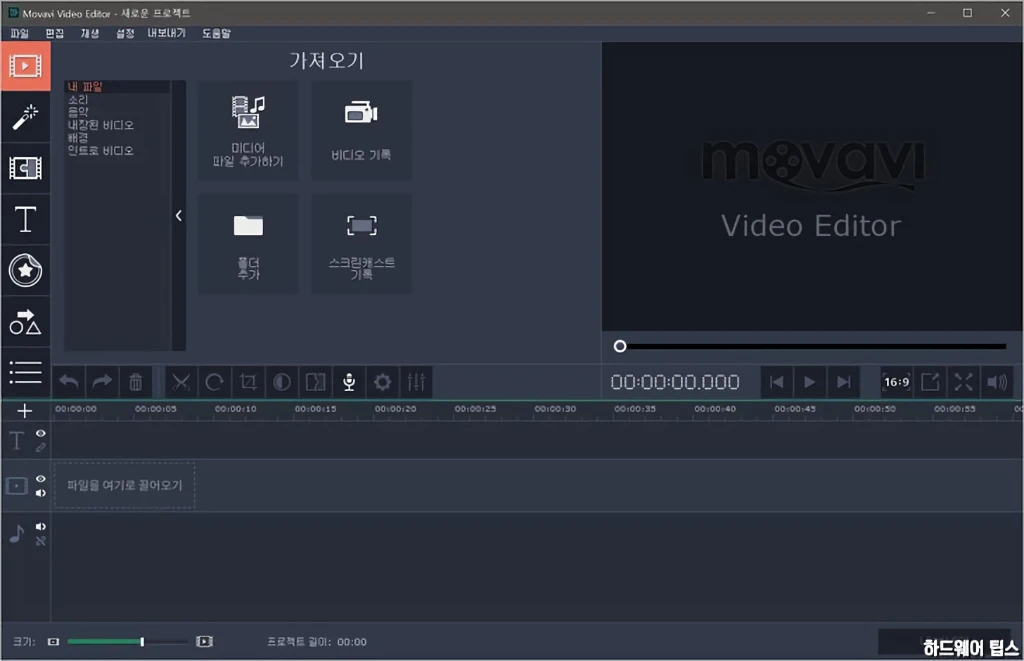The image size is (1024, 661).
Task: Open the Titles text tab
Action: [x=25, y=219]
